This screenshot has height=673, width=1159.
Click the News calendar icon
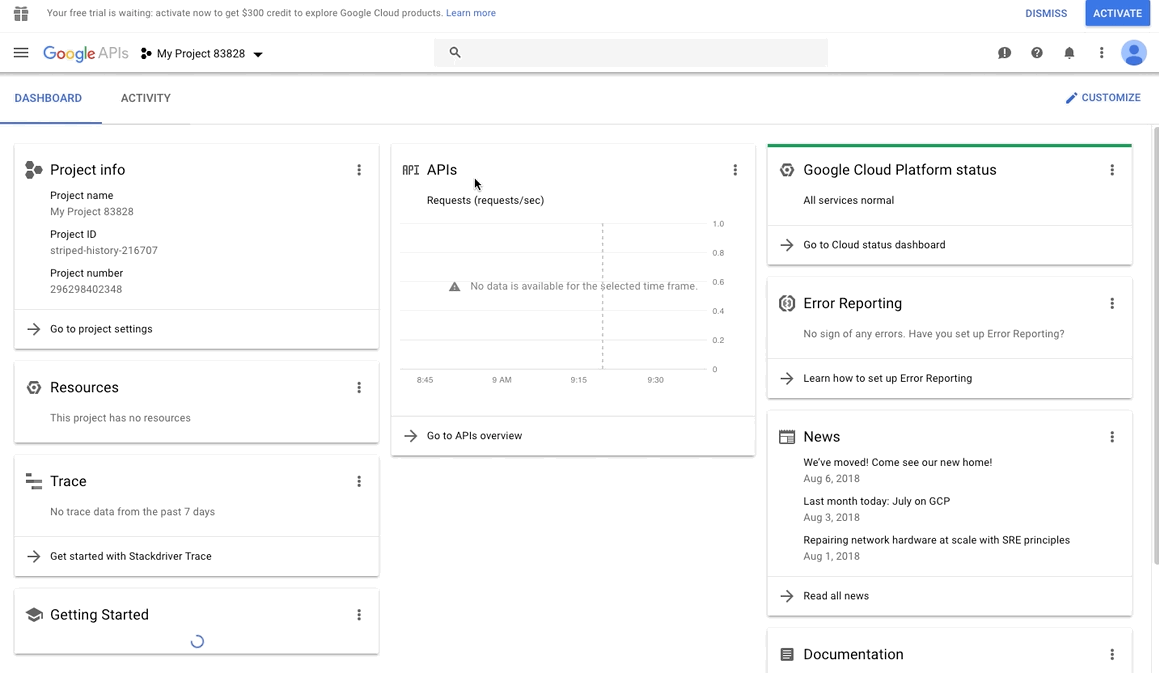(787, 437)
